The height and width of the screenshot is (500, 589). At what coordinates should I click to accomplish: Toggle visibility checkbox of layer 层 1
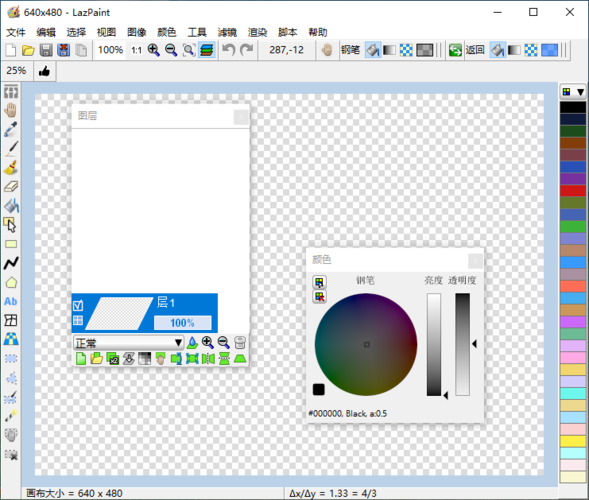click(x=78, y=305)
